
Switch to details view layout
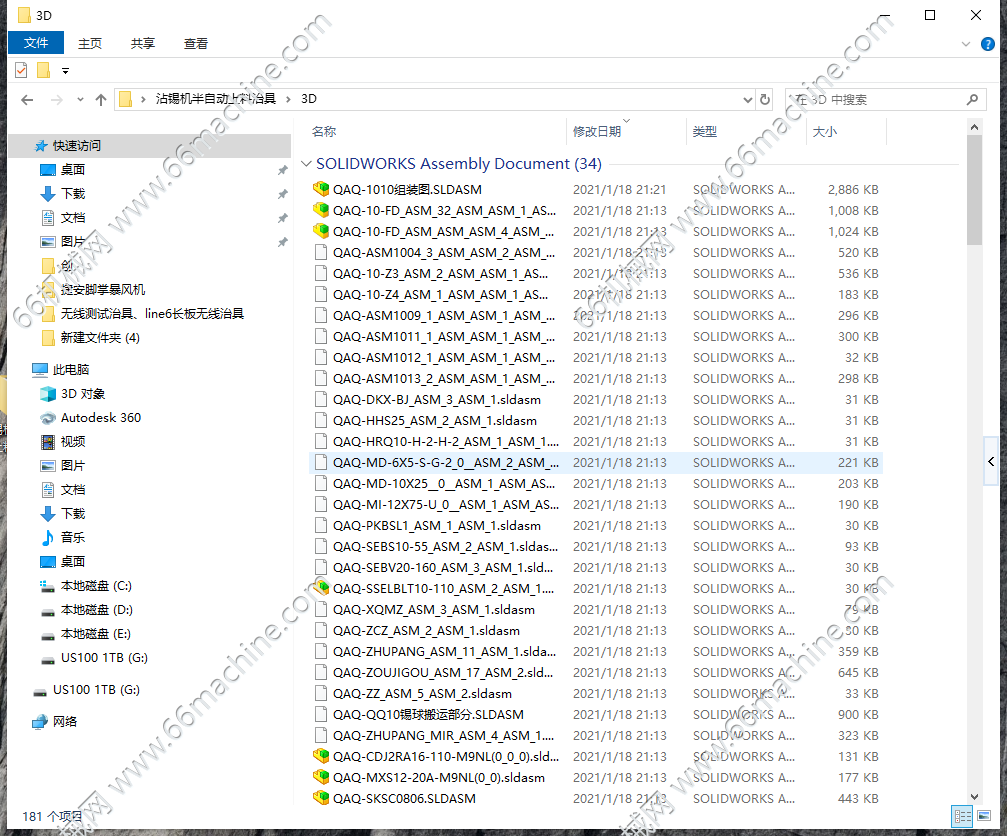click(963, 816)
